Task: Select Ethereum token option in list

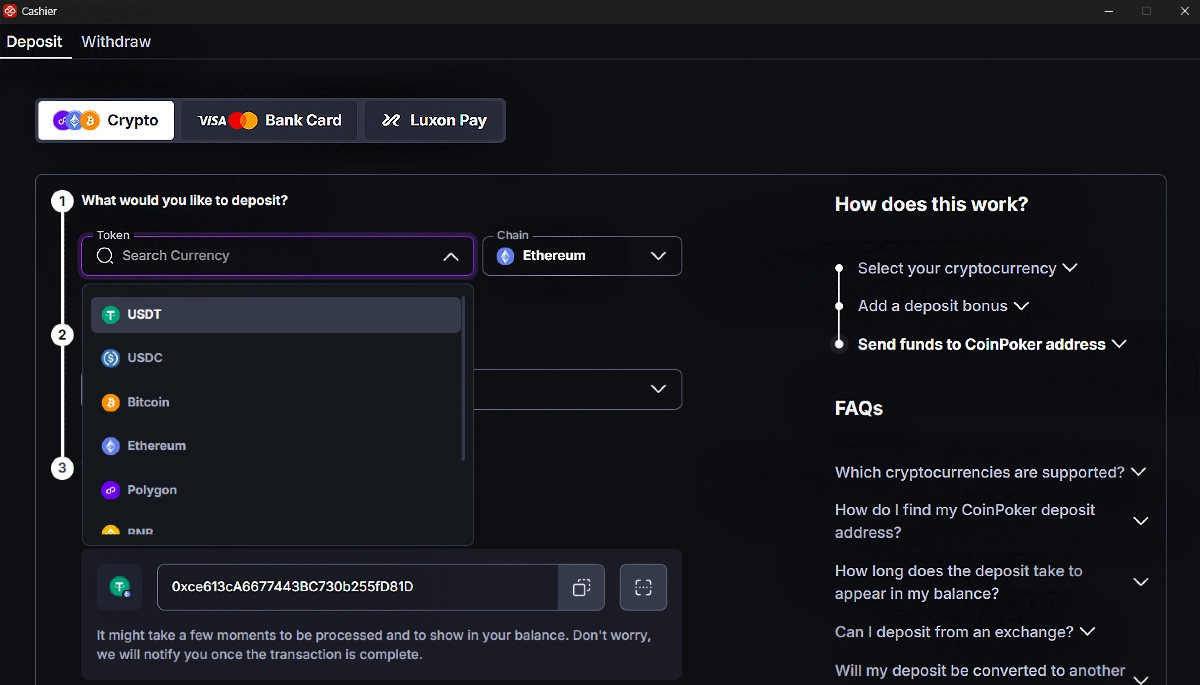Action: point(275,446)
